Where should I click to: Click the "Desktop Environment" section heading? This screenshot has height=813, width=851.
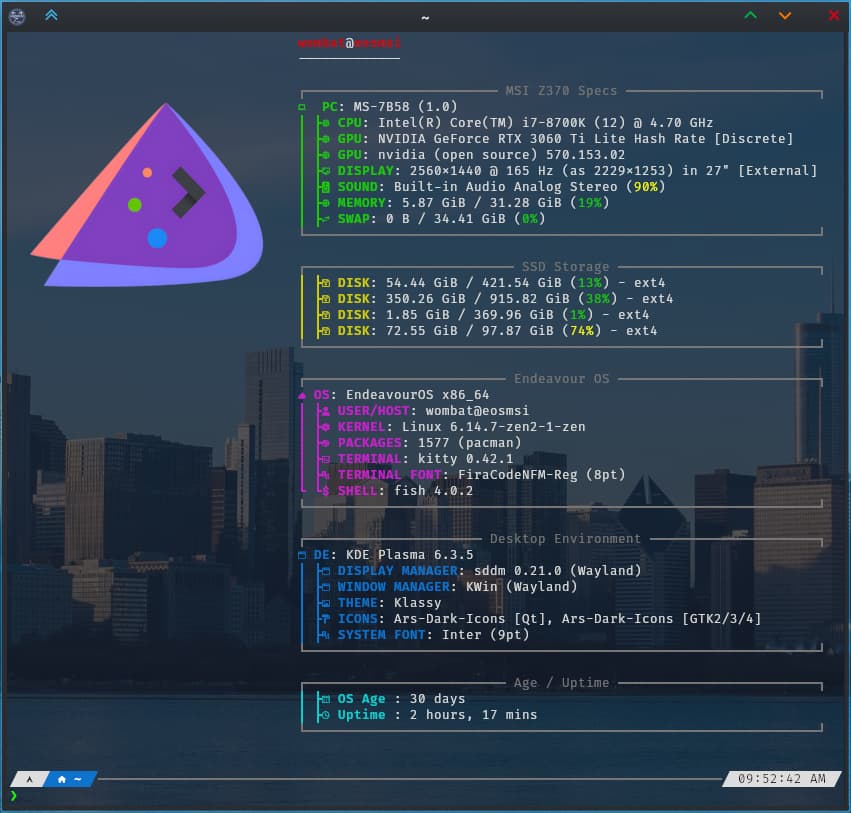click(x=565, y=539)
